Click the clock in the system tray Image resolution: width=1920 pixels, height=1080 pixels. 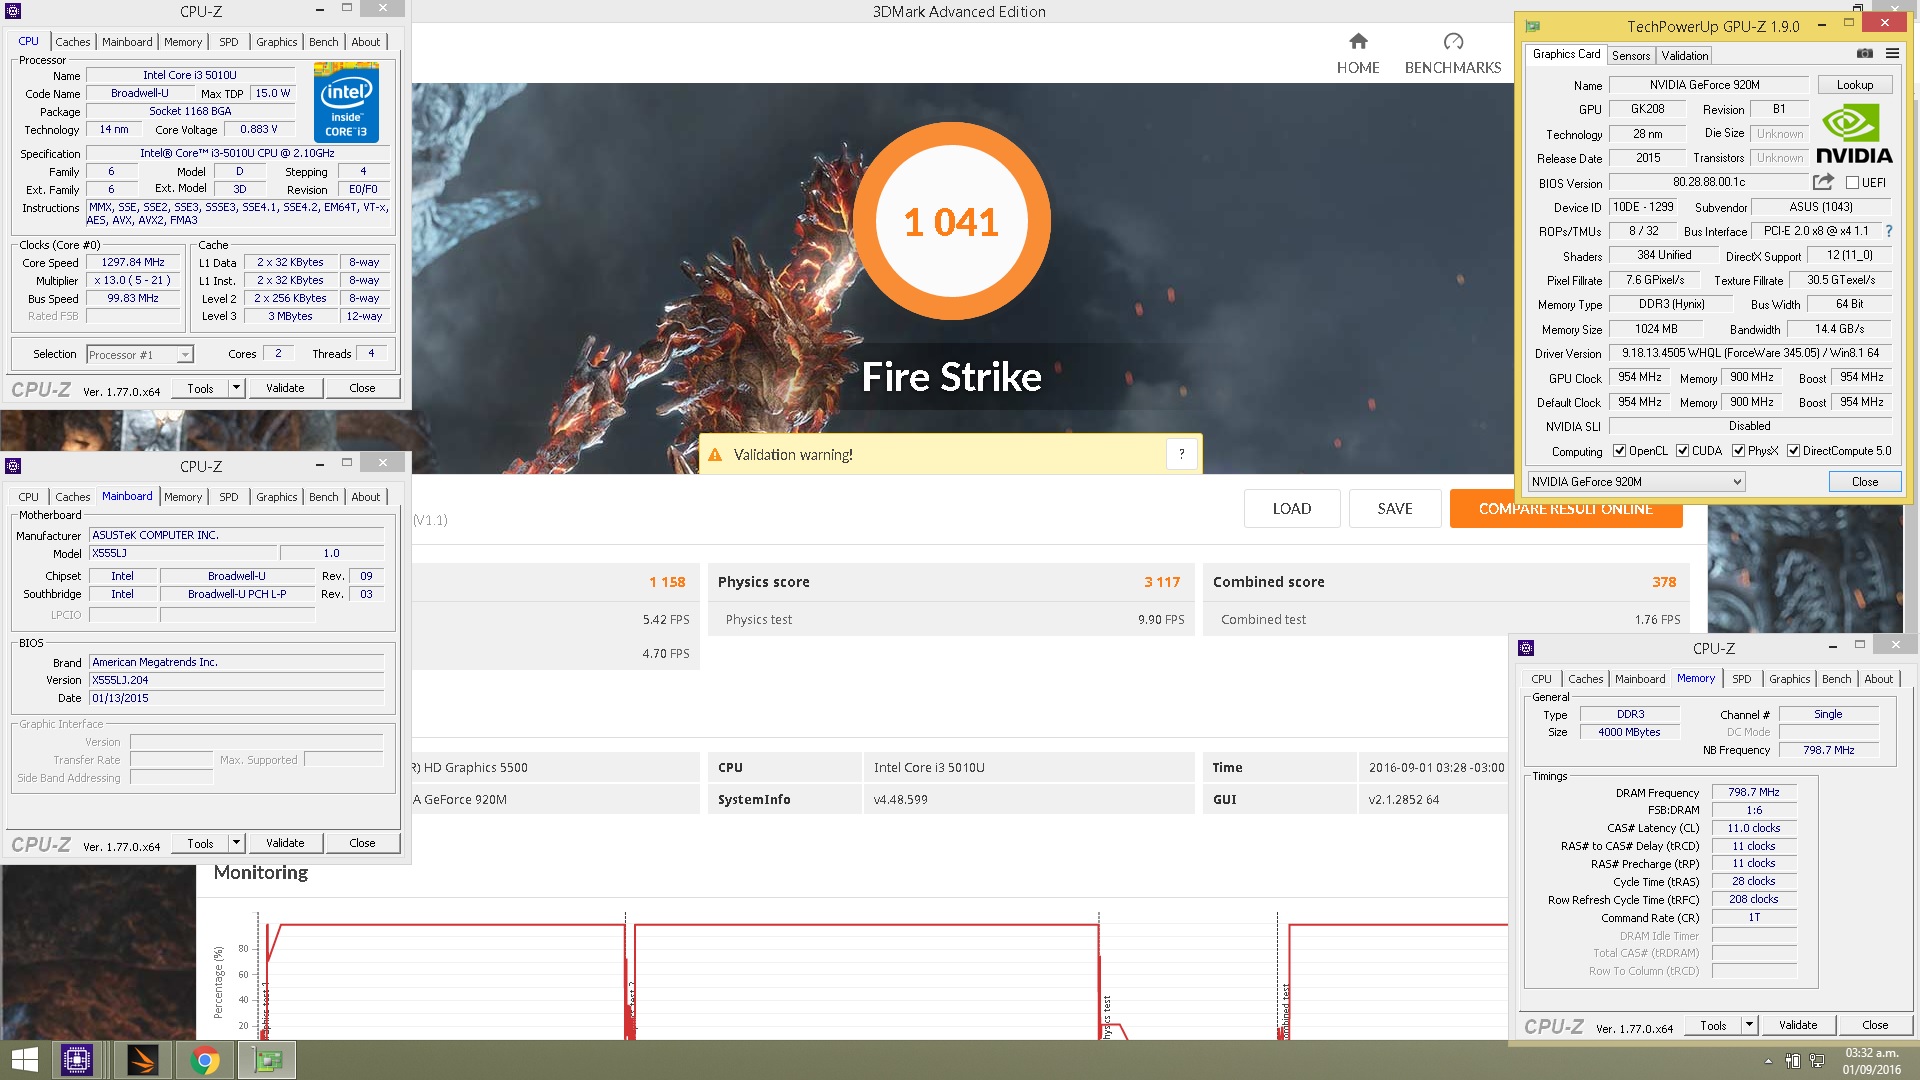tap(1871, 1061)
